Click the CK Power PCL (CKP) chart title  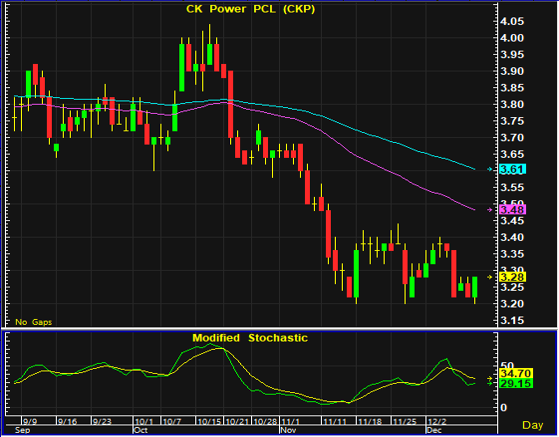click(x=251, y=9)
